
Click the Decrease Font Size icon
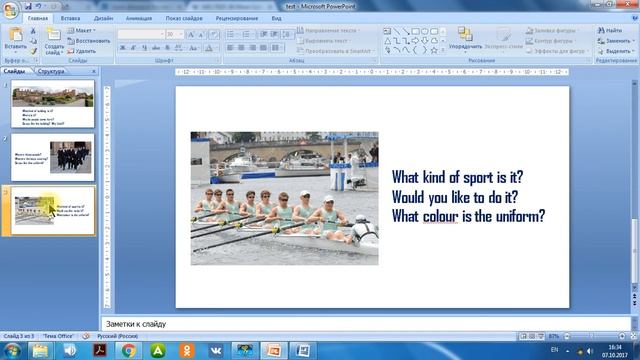(x=201, y=35)
